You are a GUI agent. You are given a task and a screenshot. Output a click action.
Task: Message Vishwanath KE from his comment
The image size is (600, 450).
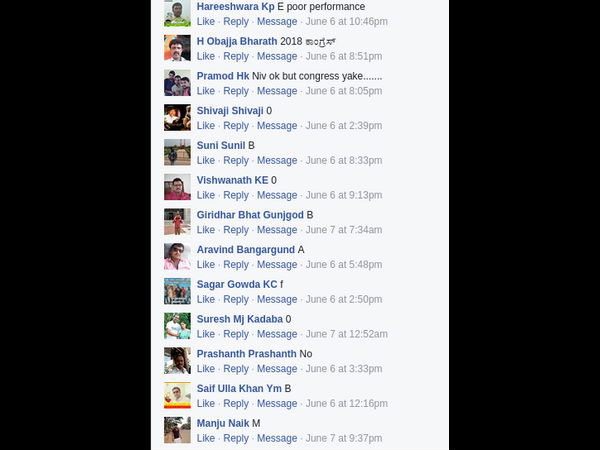pyautogui.click(x=277, y=195)
